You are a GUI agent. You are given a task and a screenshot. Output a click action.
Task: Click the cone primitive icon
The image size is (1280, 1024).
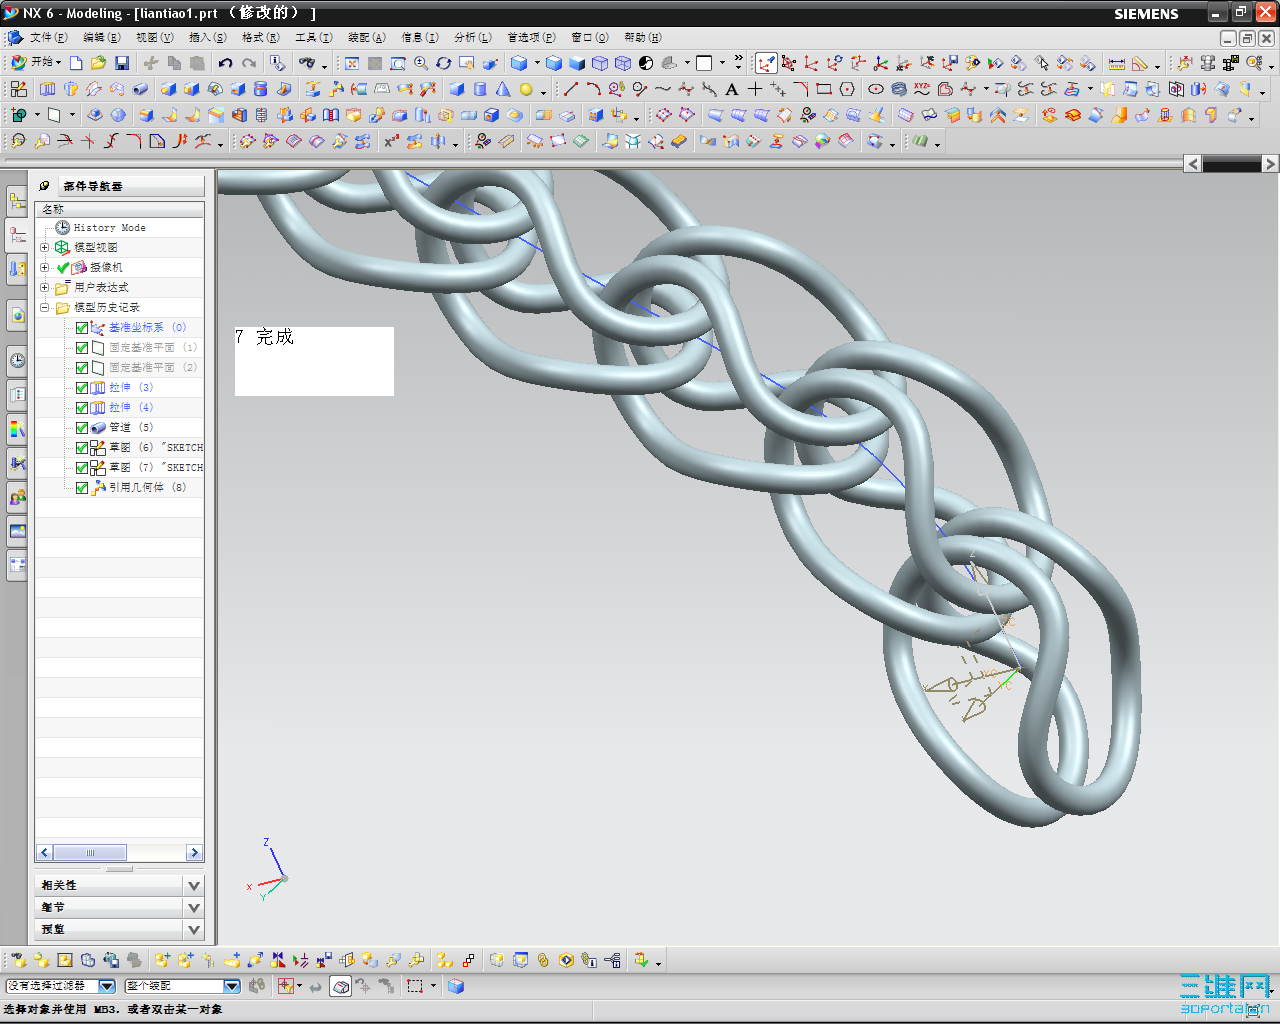coord(503,89)
